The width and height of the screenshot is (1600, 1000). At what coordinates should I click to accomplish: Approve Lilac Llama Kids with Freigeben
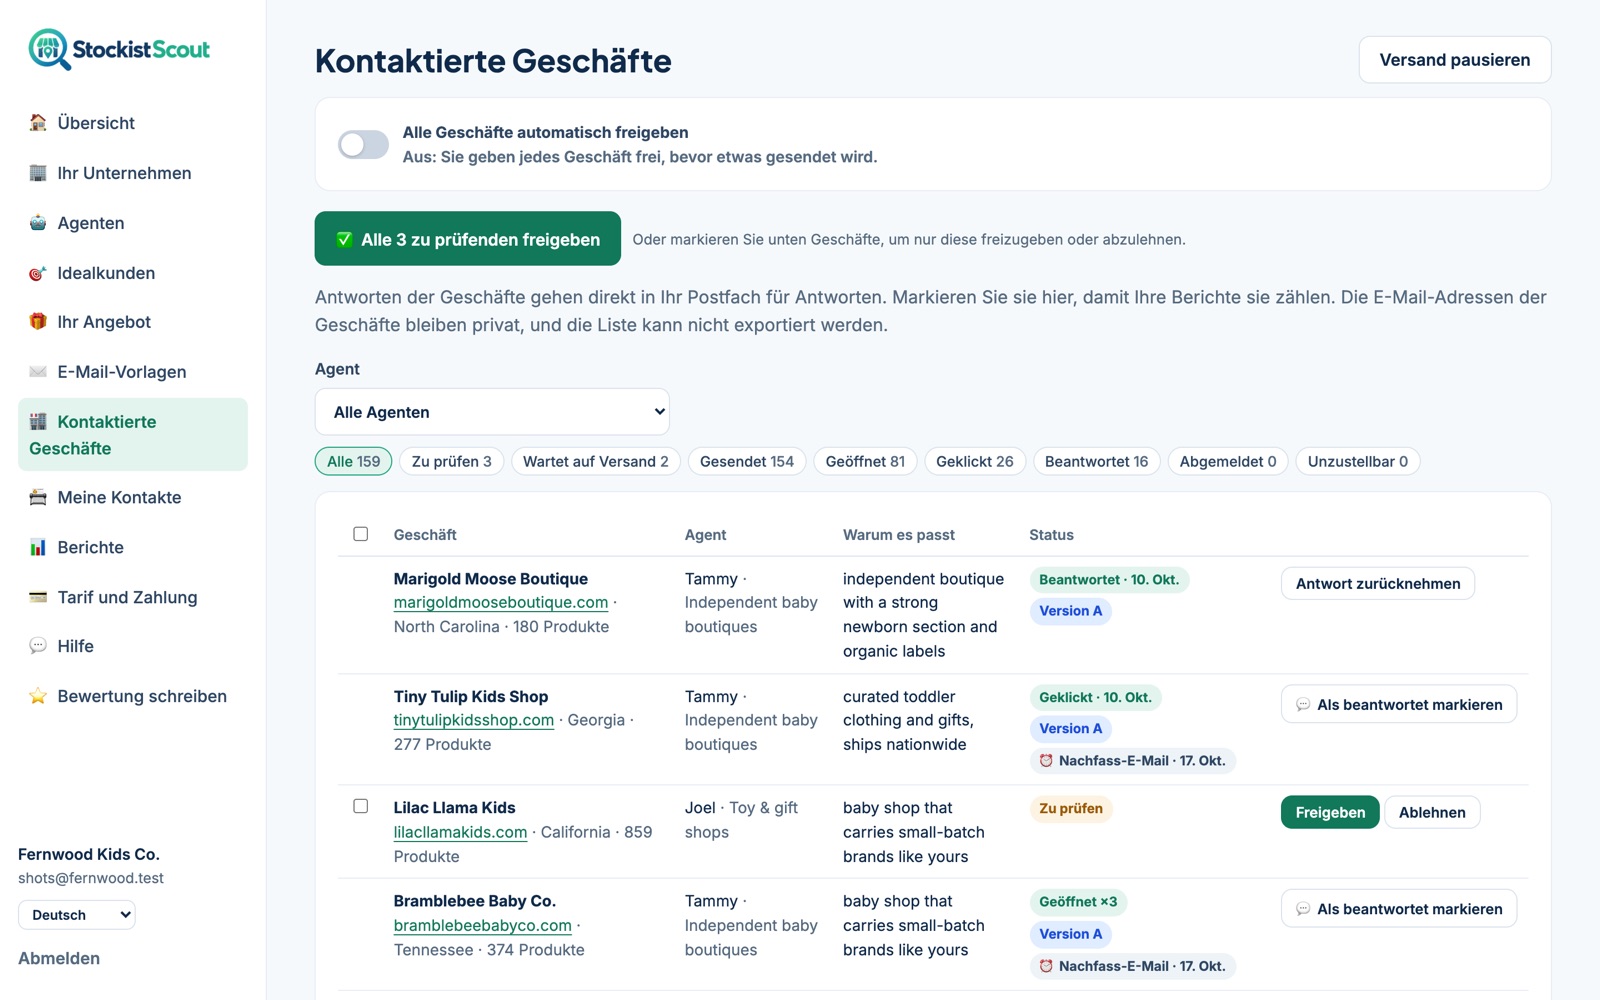[x=1330, y=813]
